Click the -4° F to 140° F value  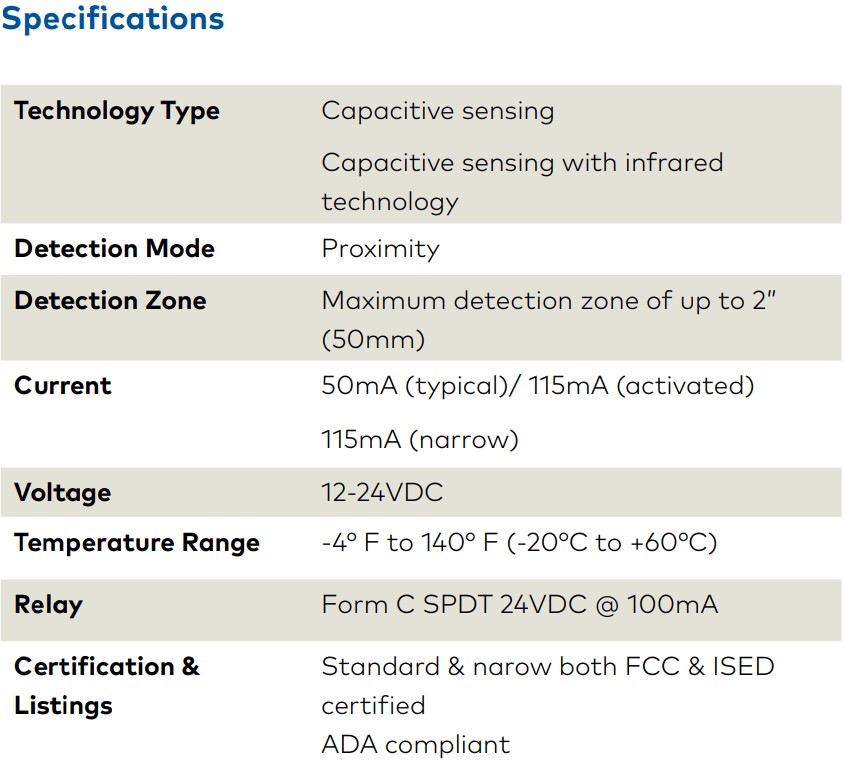point(520,543)
